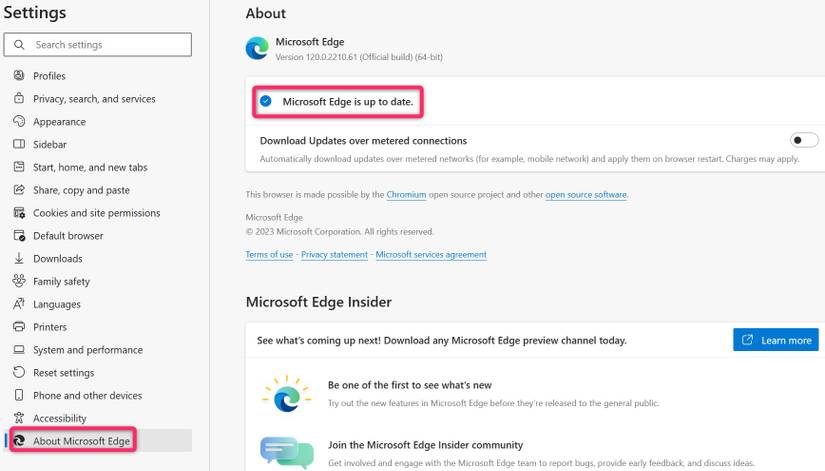The image size is (825, 471).
Task: Open About Microsoft Edge page
Action: 81,441
